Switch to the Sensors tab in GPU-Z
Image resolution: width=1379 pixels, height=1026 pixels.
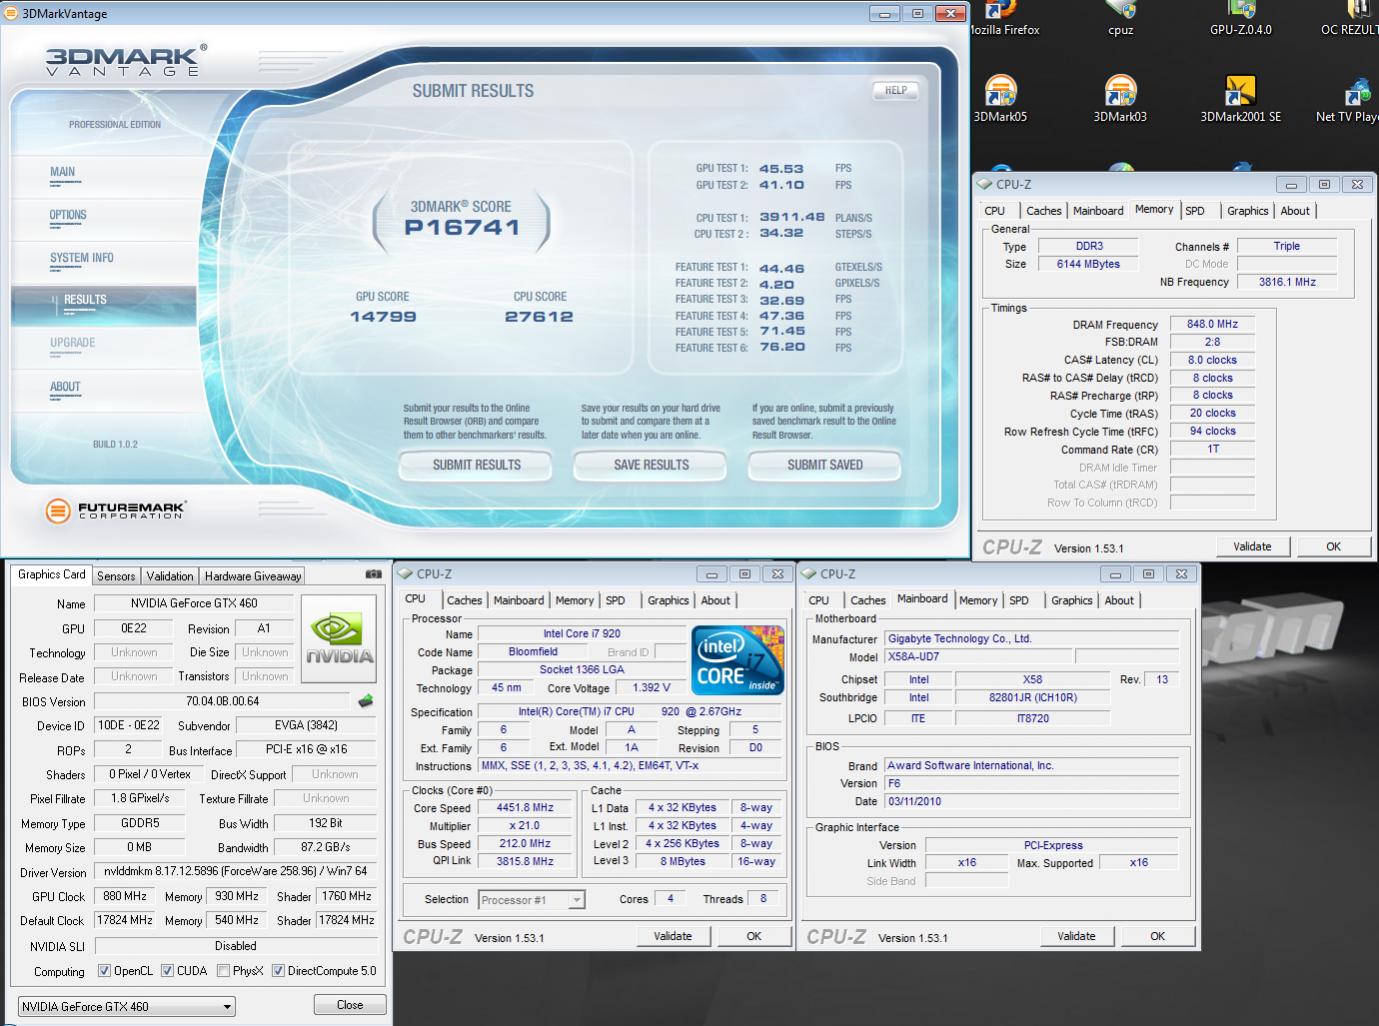click(116, 576)
